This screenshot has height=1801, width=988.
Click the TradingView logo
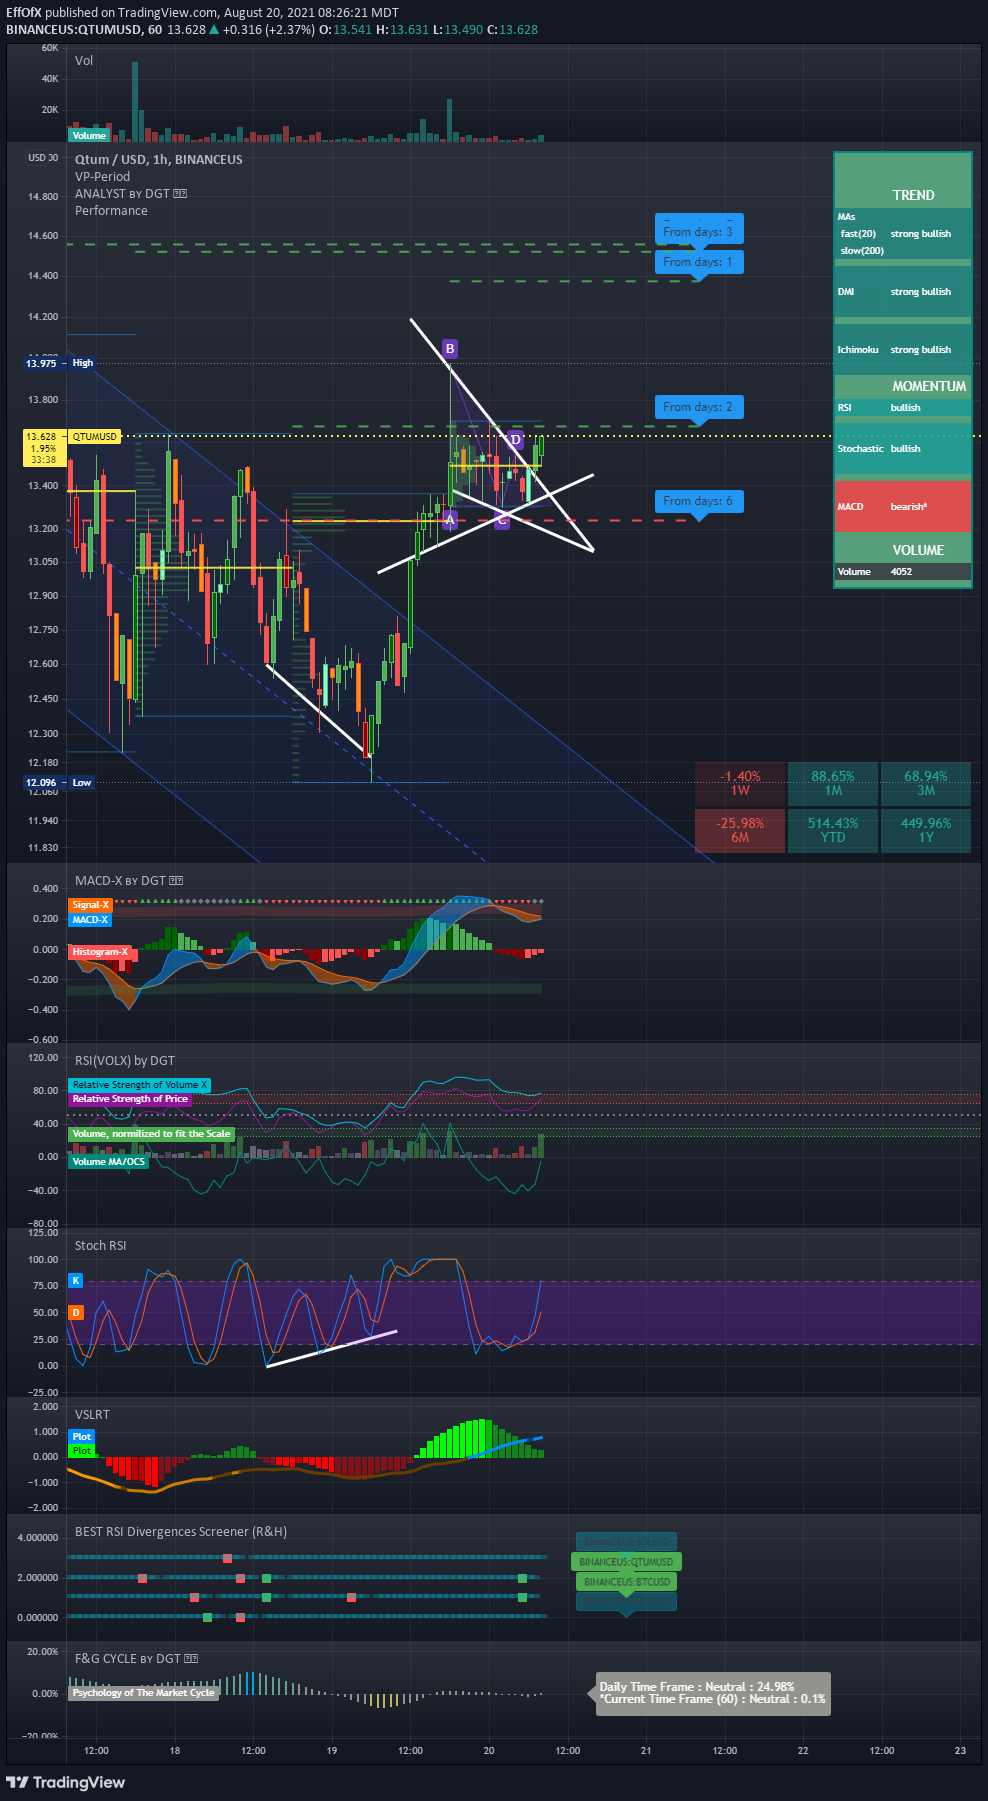pos(66,1782)
